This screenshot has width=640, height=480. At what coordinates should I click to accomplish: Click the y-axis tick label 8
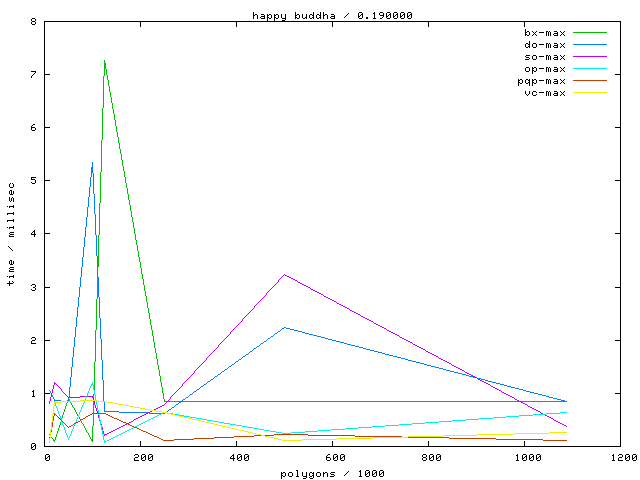tap(35, 22)
